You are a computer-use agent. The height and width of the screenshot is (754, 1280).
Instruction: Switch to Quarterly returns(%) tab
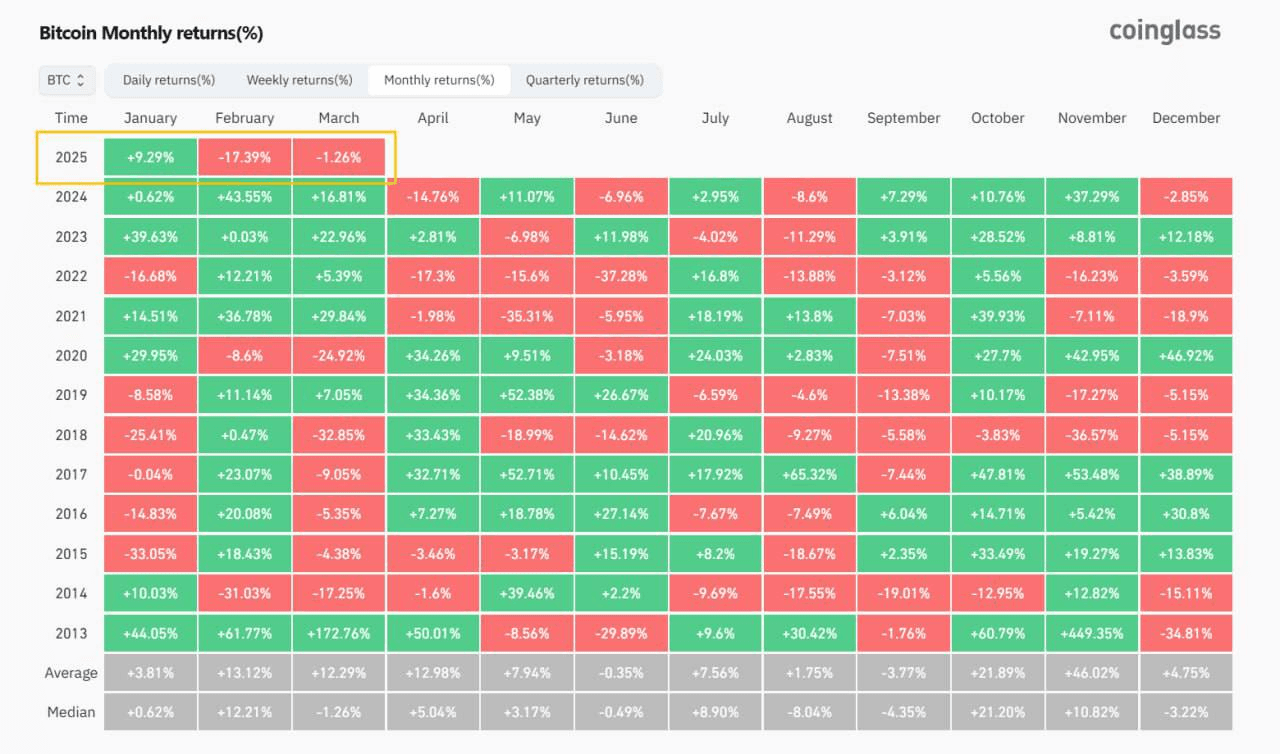585,80
